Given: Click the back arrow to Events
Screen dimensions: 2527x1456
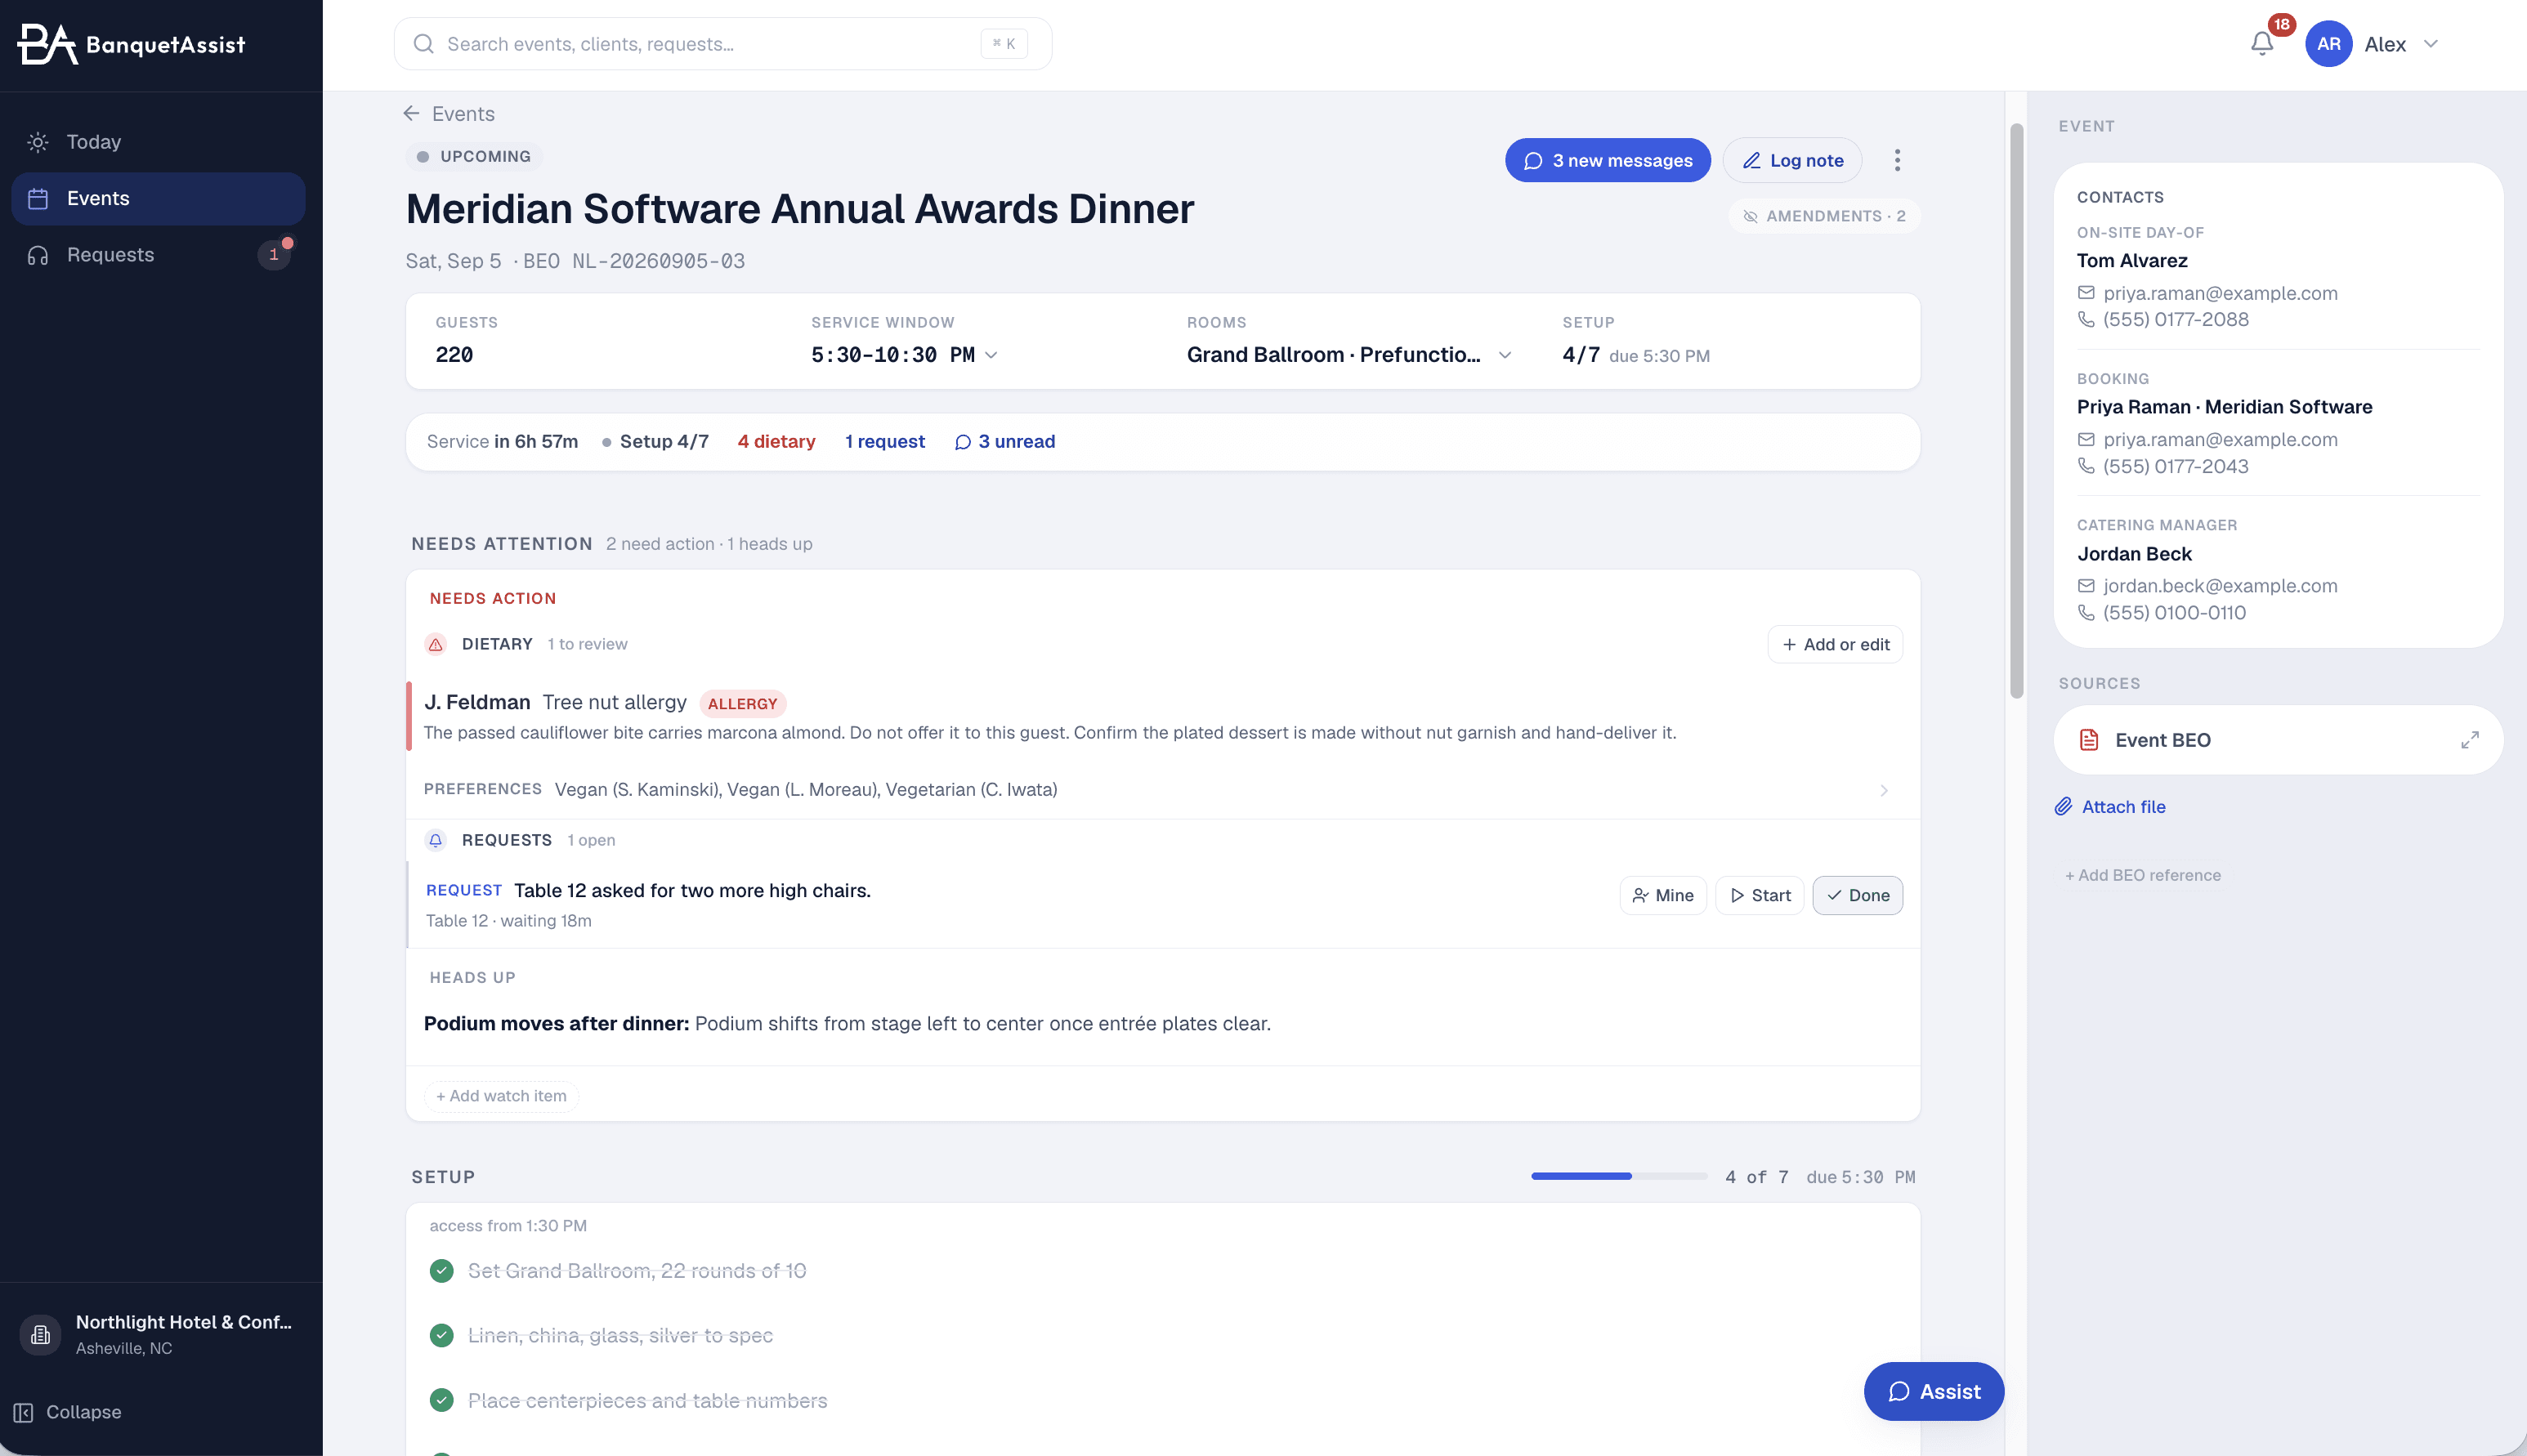Looking at the screenshot, I should 411,113.
